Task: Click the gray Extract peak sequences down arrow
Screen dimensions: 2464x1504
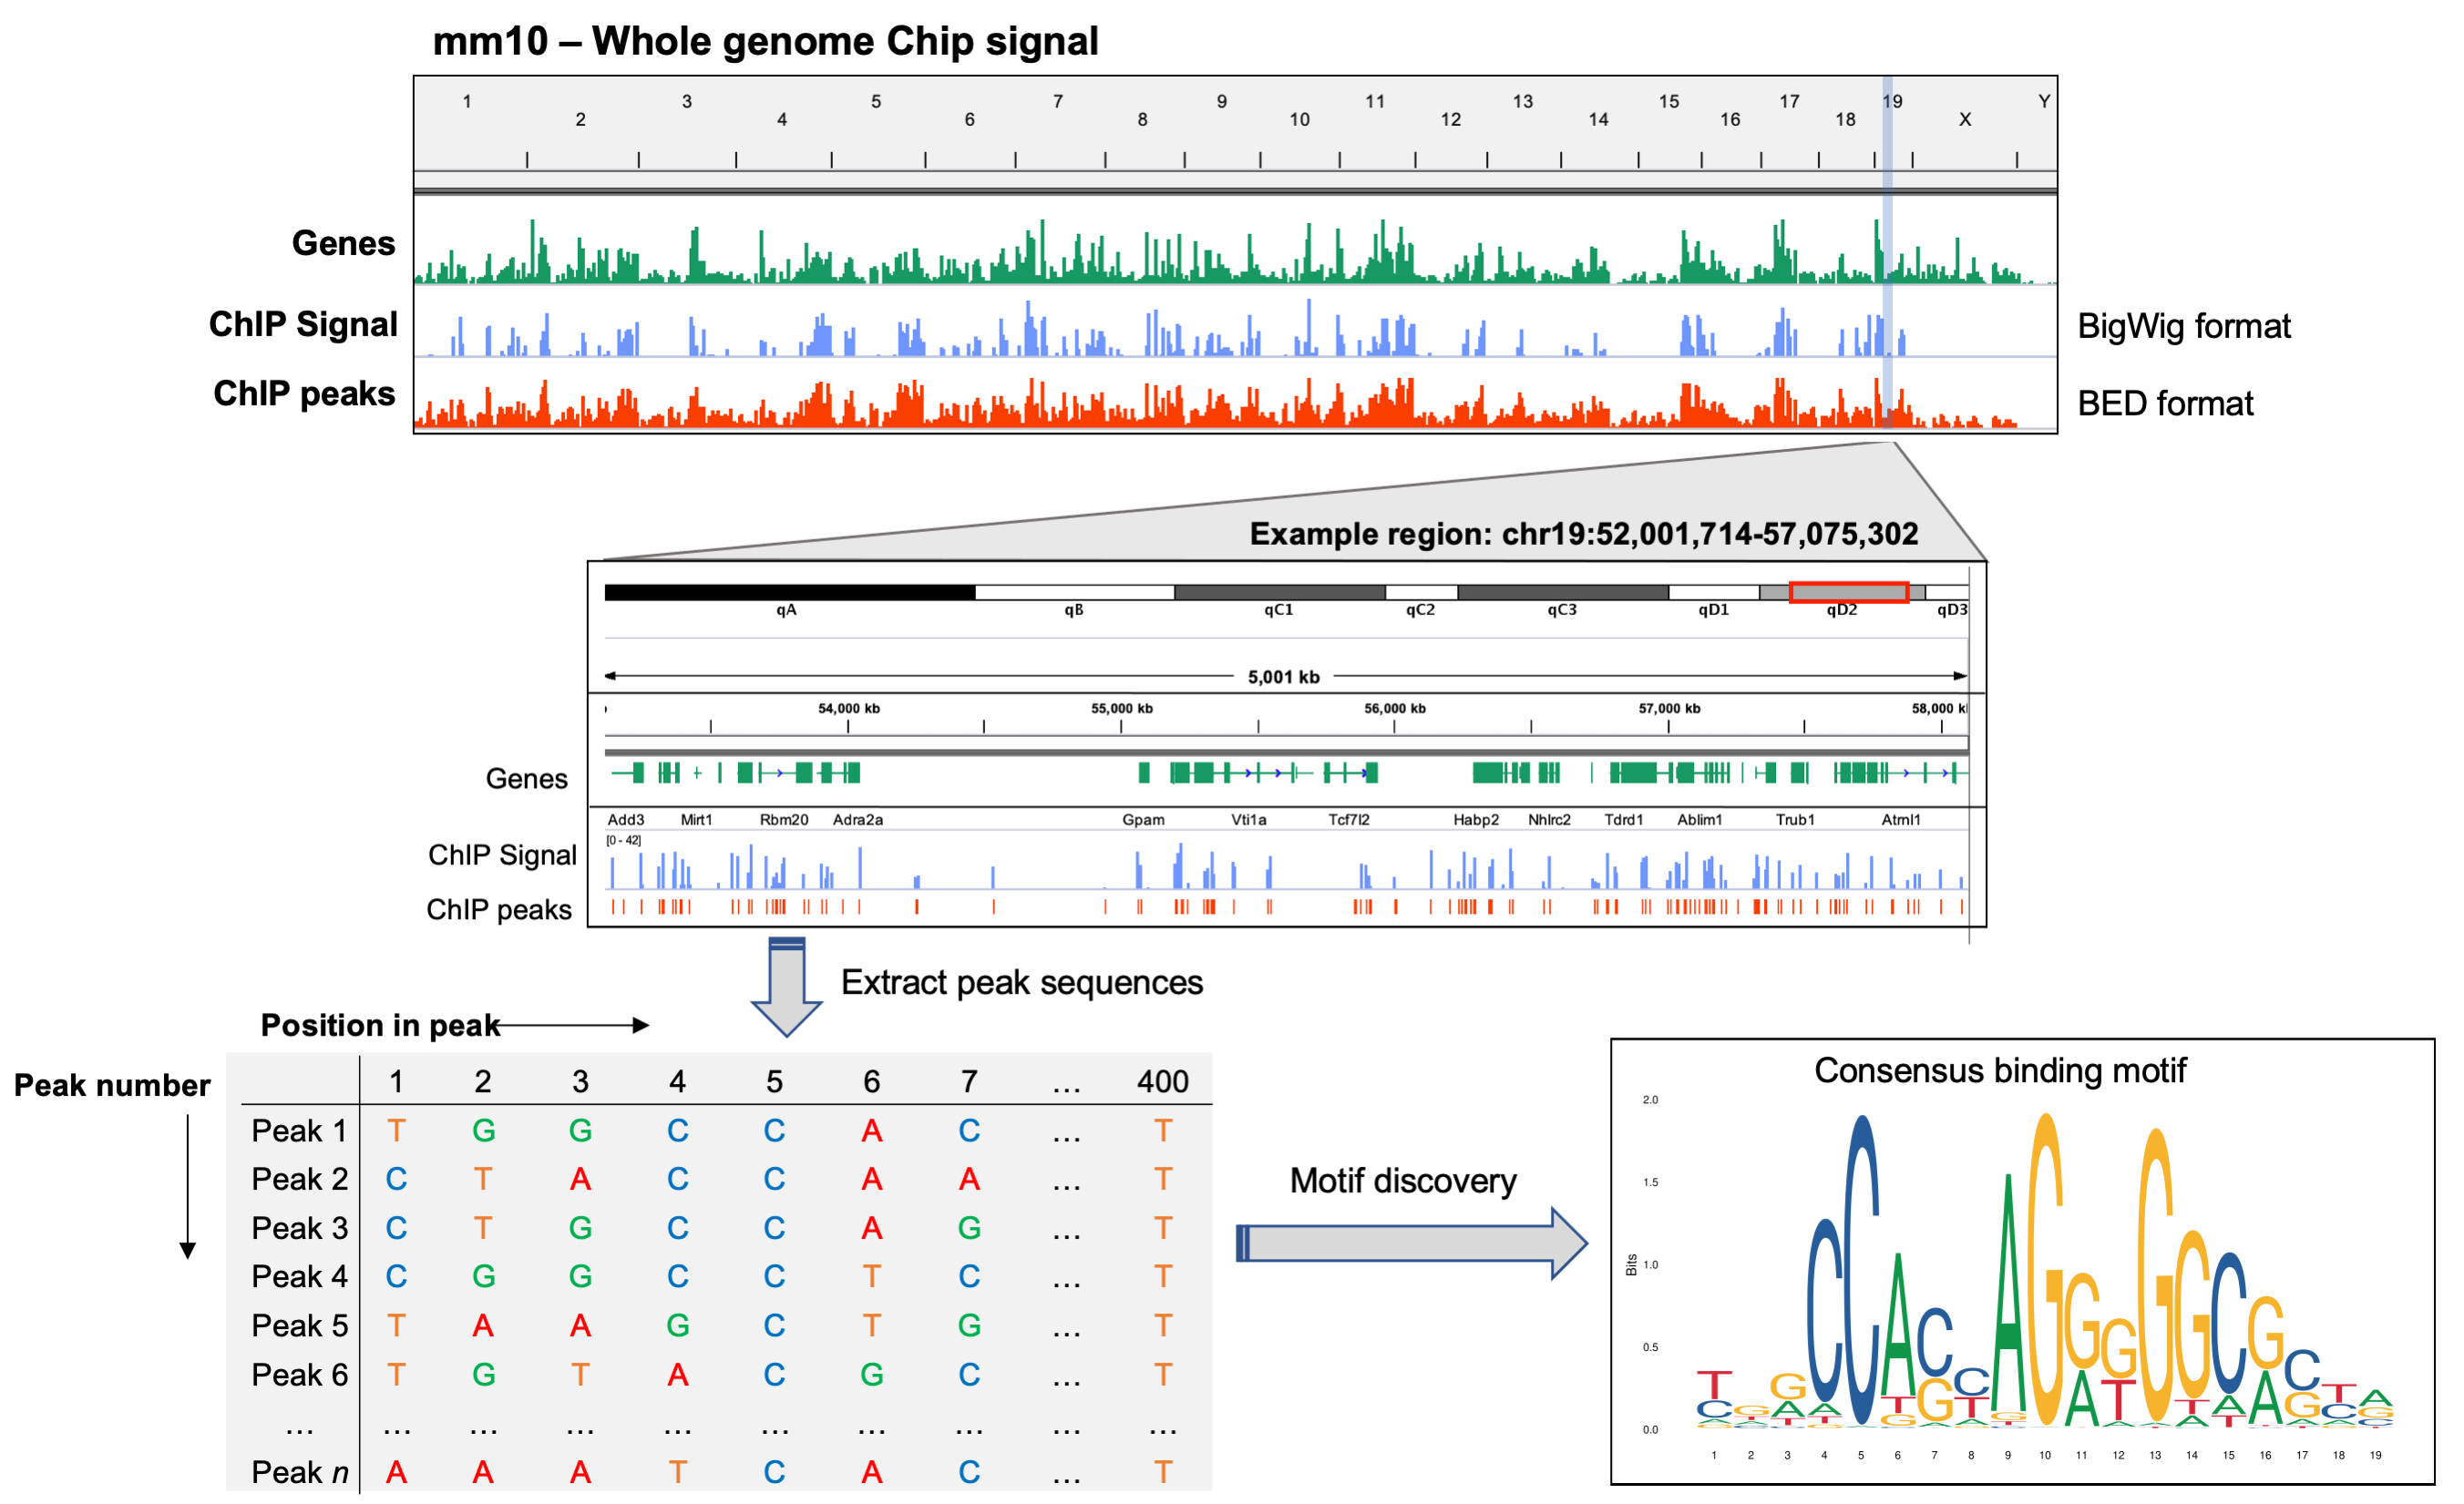Action: (787, 985)
